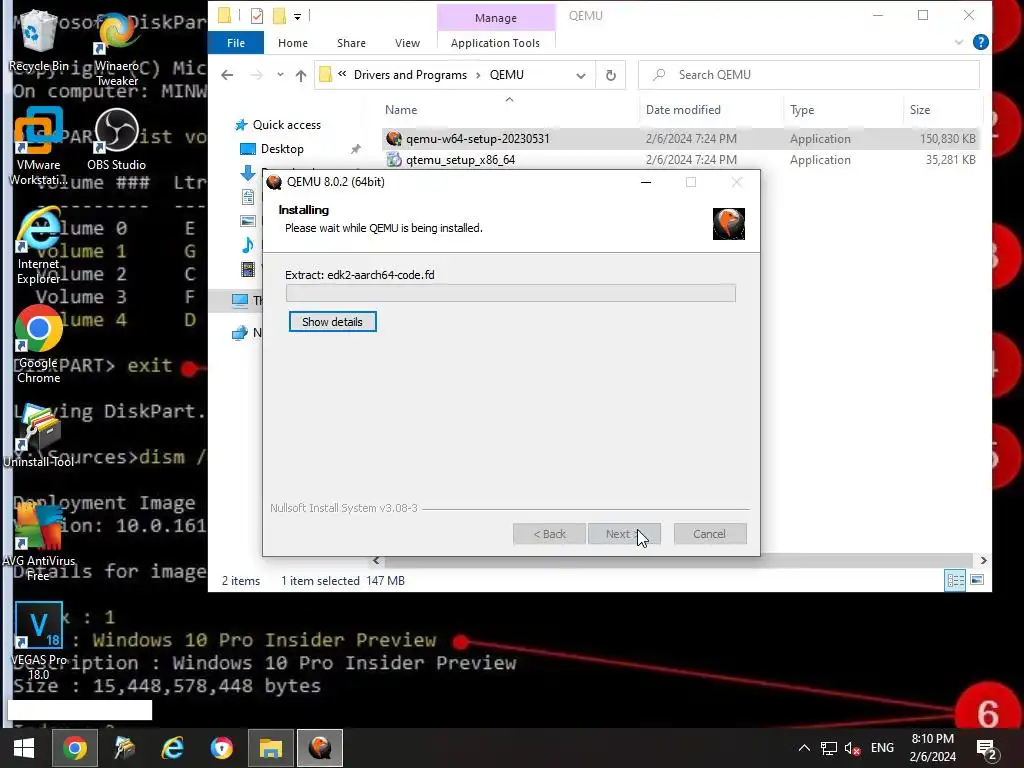Click the muted speaker tray icon
This screenshot has height=768, width=1024.
pos(852,748)
